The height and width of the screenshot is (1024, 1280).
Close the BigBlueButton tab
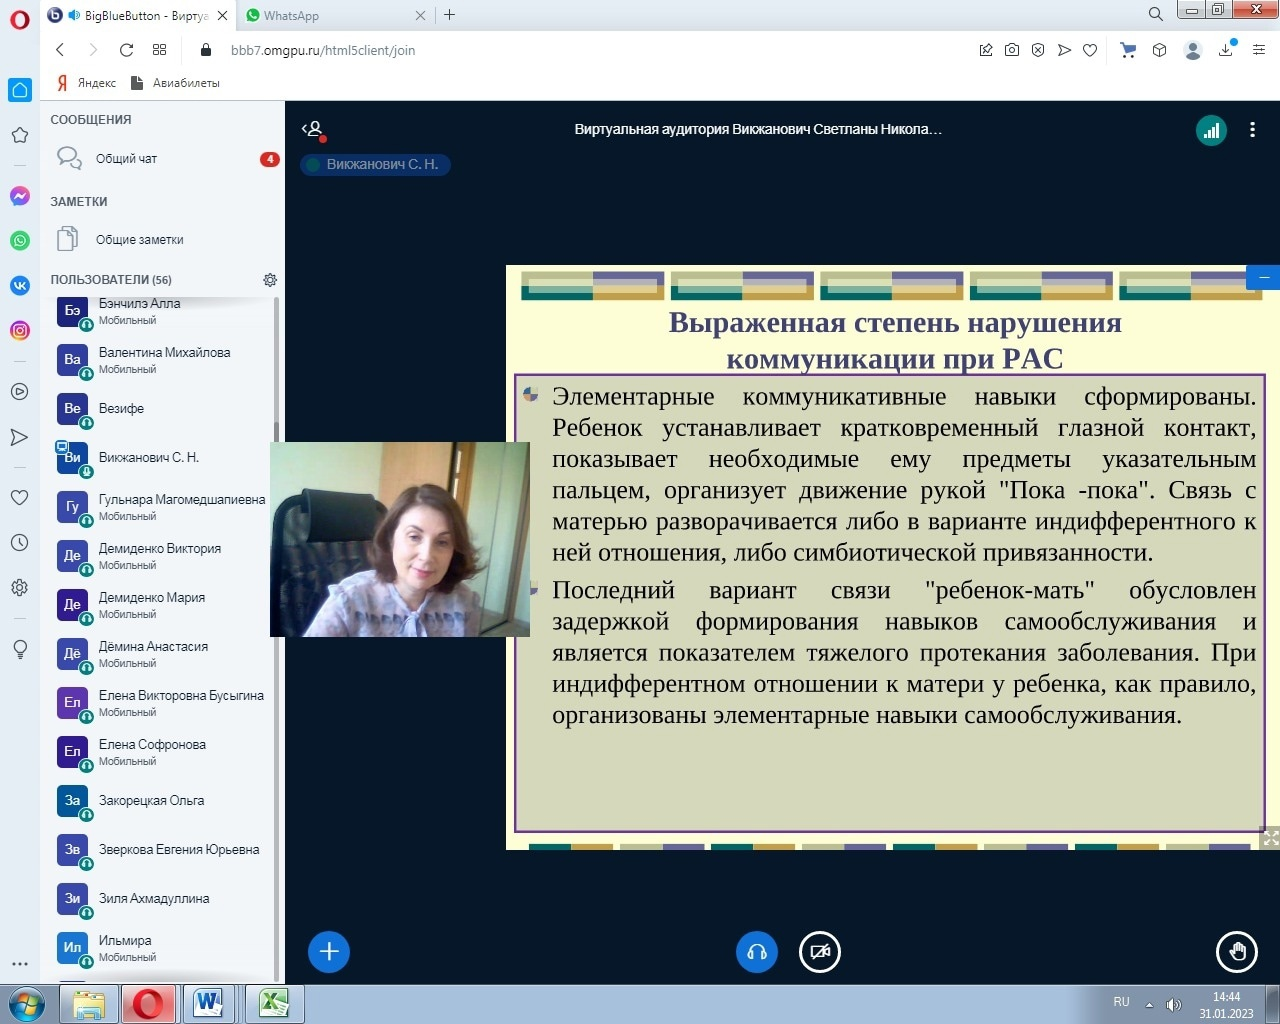[x=222, y=15]
